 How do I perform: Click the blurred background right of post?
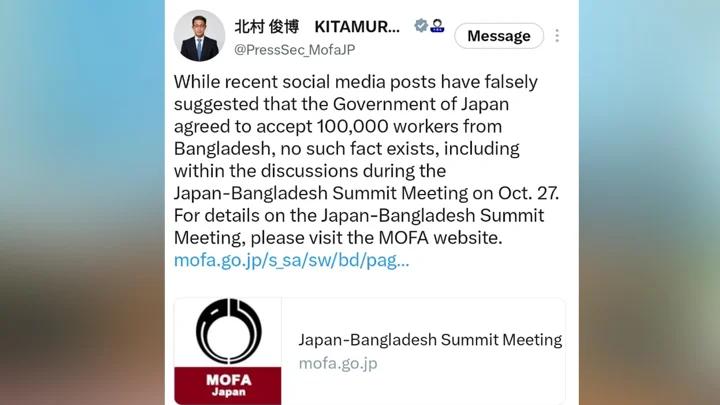point(649,202)
